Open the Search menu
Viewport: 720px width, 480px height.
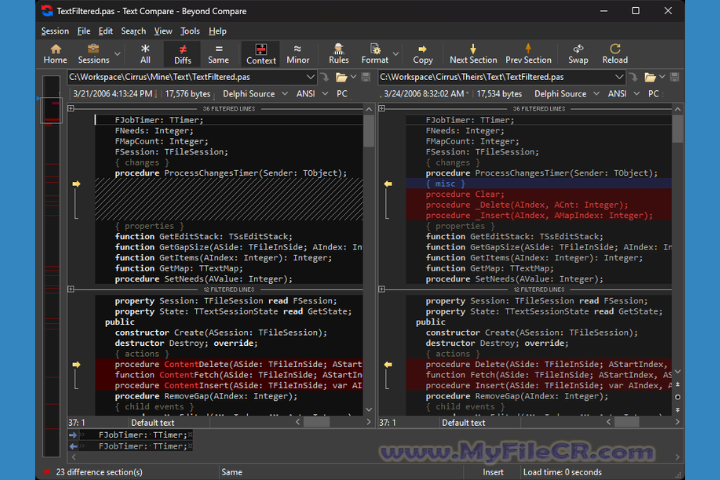coord(134,31)
